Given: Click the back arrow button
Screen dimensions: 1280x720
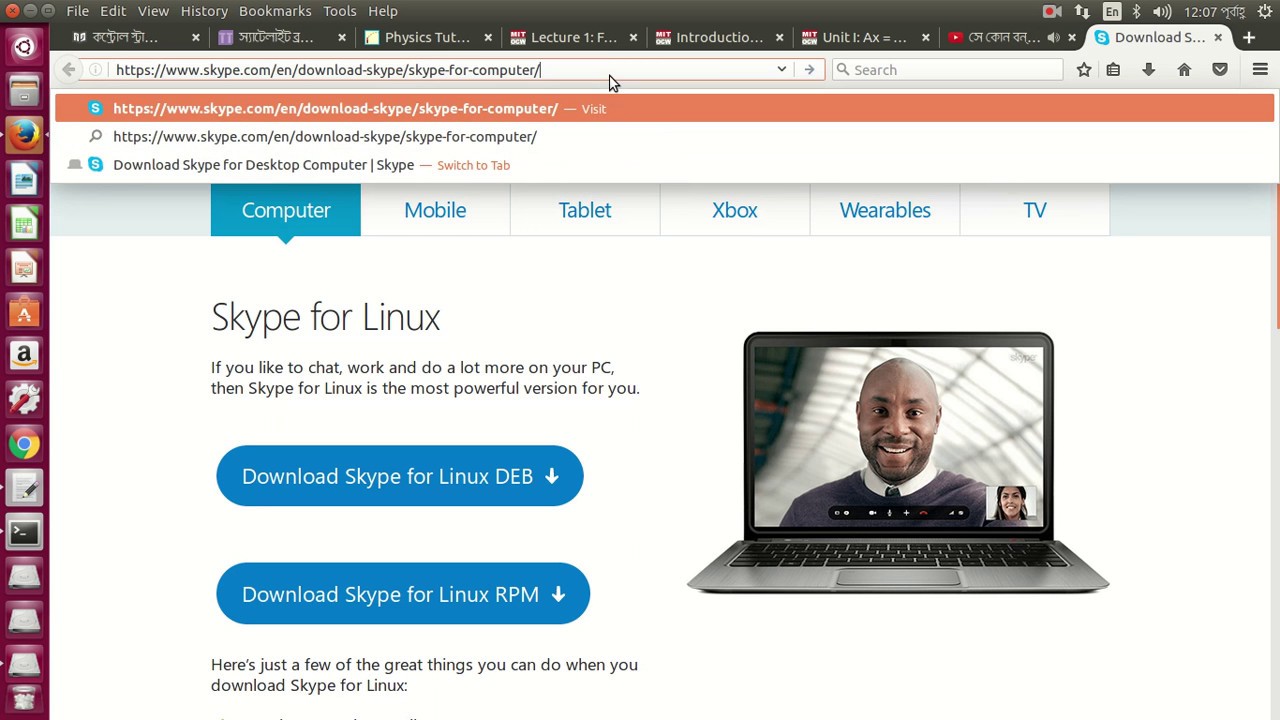Looking at the screenshot, I should (68, 70).
